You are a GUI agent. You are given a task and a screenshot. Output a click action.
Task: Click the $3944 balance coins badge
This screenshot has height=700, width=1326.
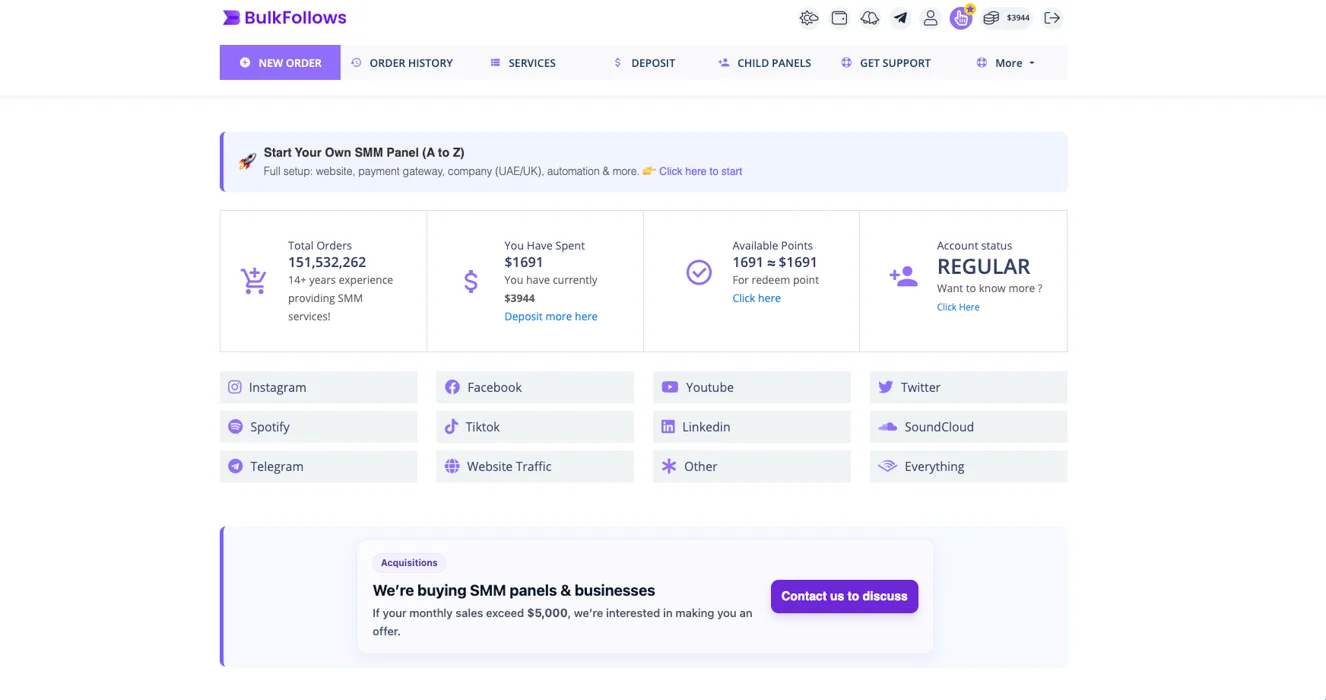[1006, 18]
